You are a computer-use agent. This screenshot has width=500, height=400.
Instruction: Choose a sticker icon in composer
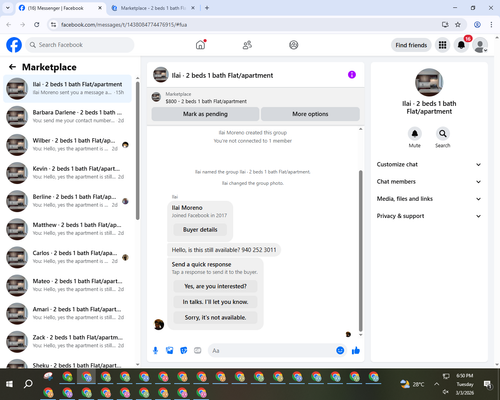184,350
